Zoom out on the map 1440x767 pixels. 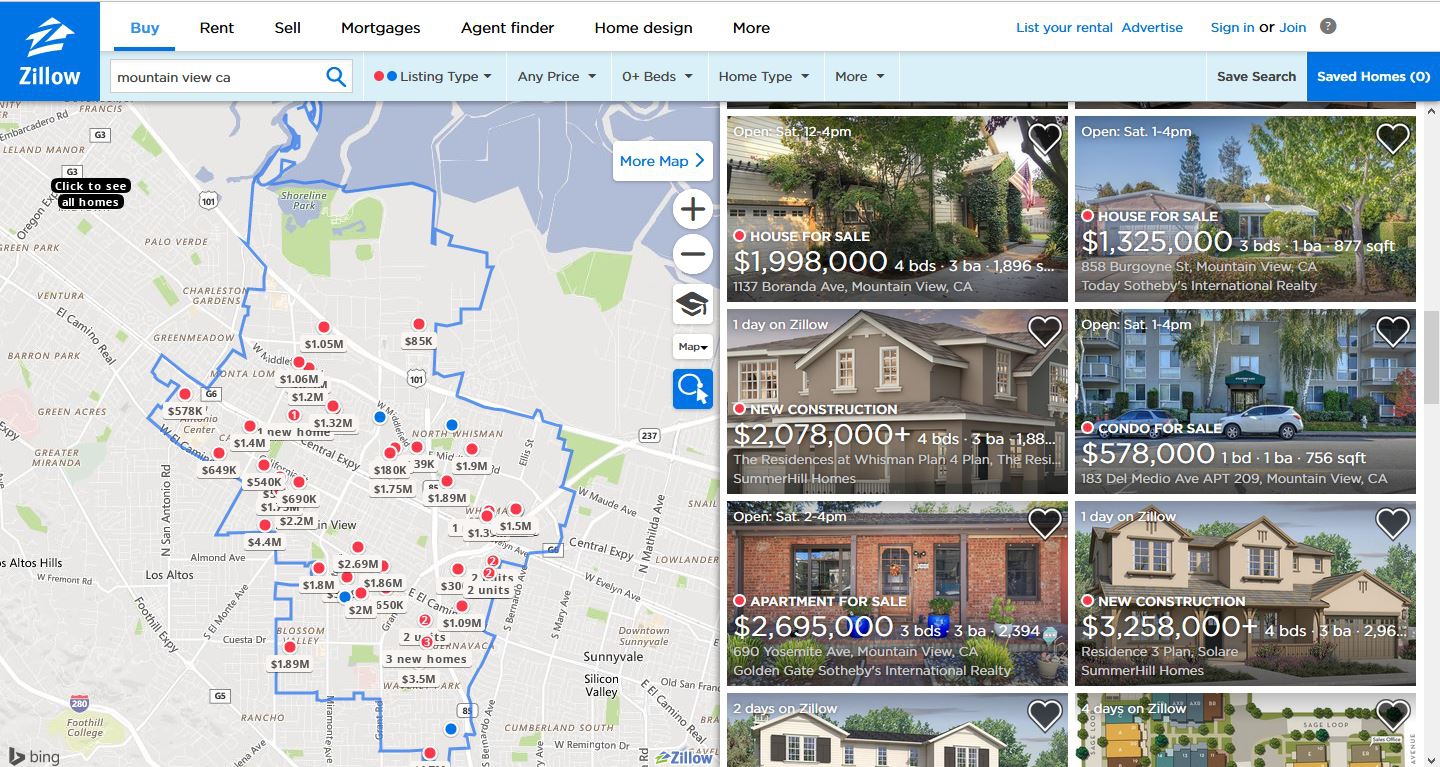pyautogui.click(x=692, y=254)
